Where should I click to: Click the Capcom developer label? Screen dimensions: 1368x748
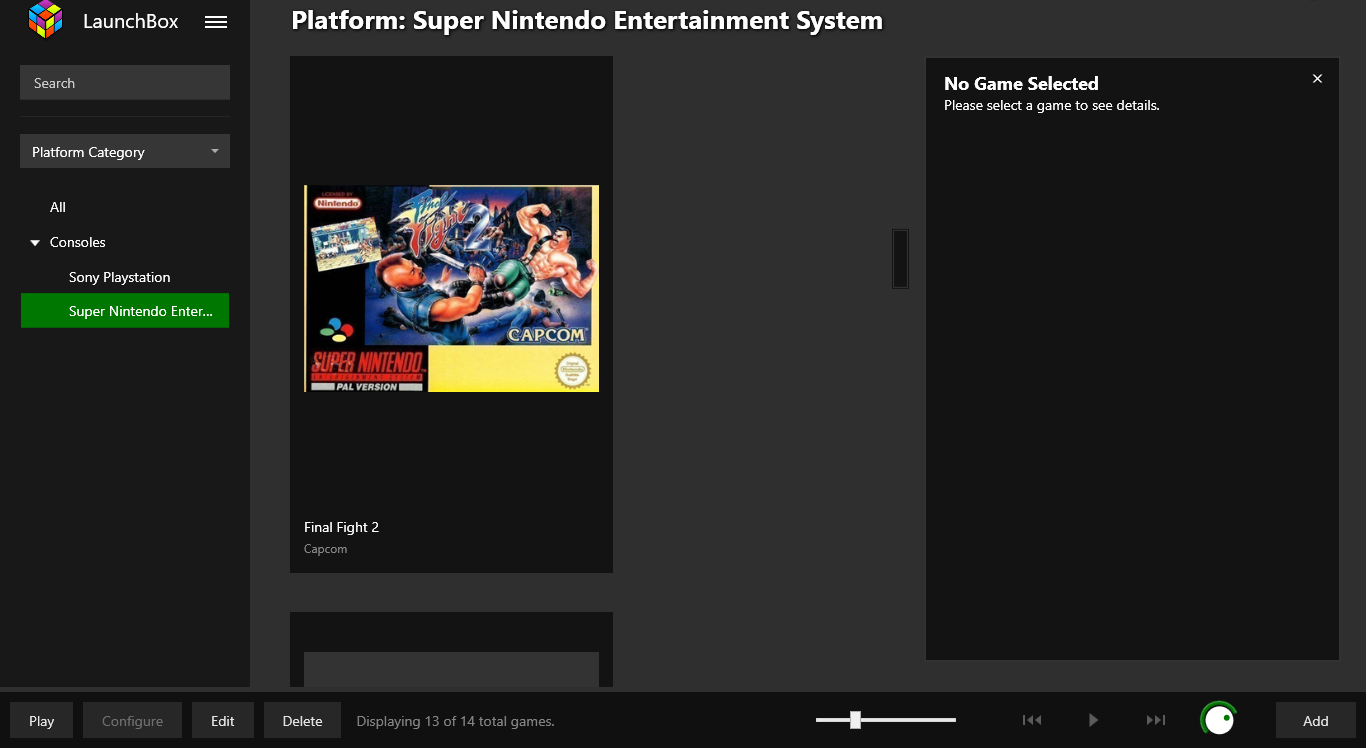click(326, 549)
